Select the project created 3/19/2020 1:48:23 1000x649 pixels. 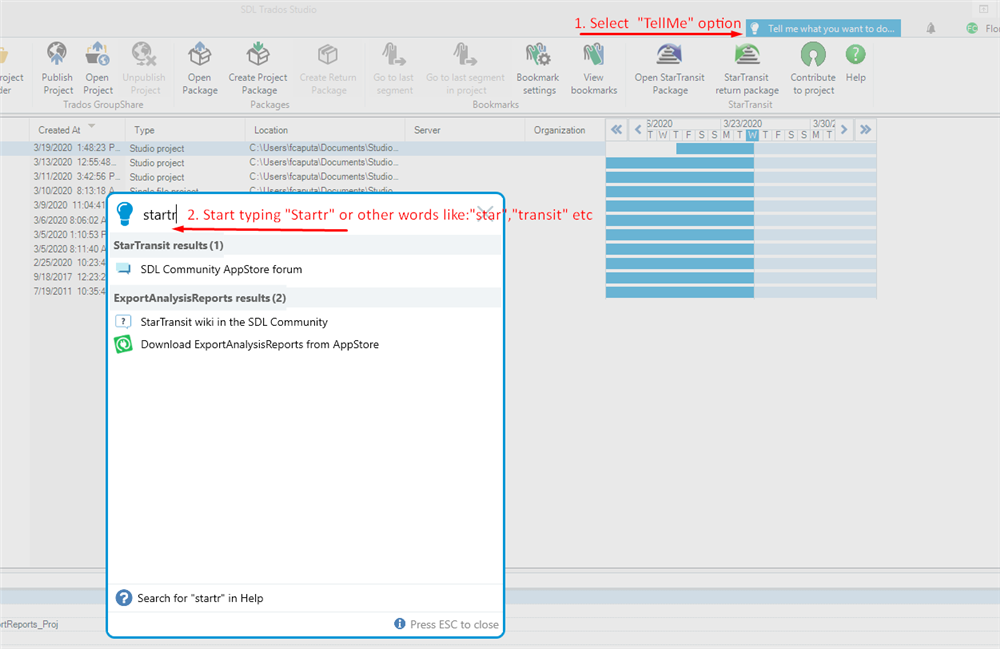(x=302, y=148)
